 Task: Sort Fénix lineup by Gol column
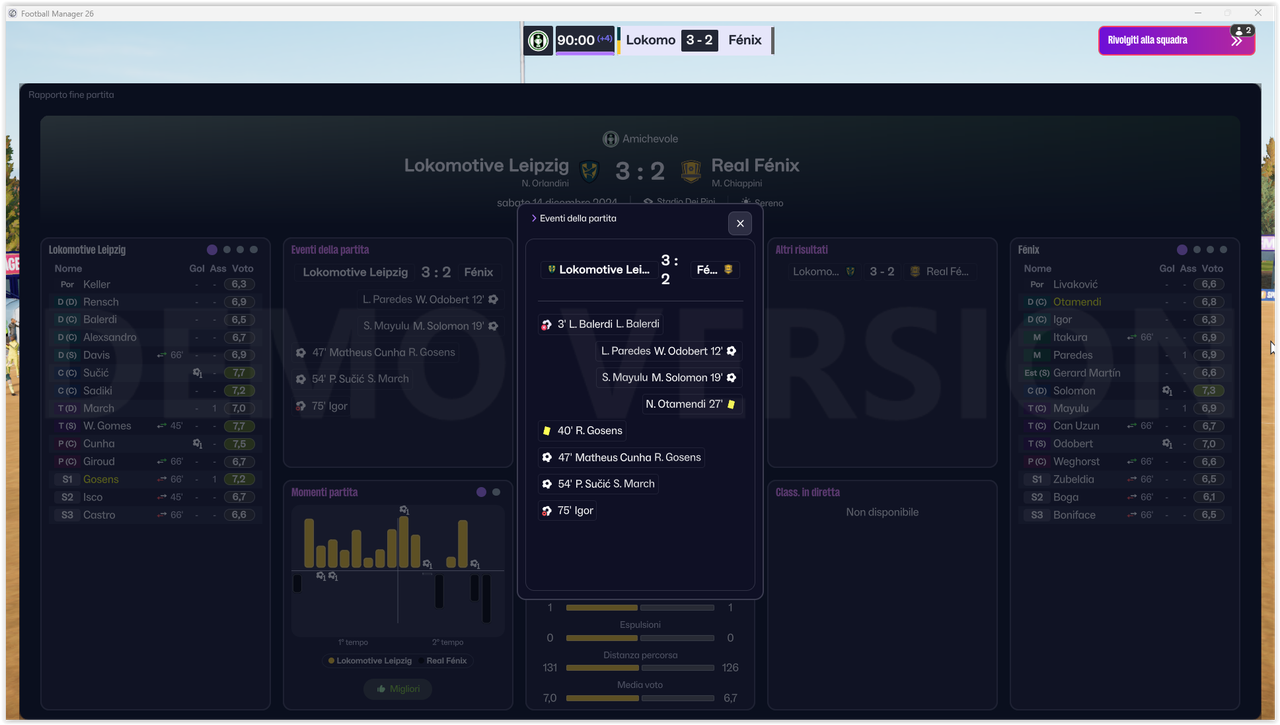pyautogui.click(x=1167, y=269)
